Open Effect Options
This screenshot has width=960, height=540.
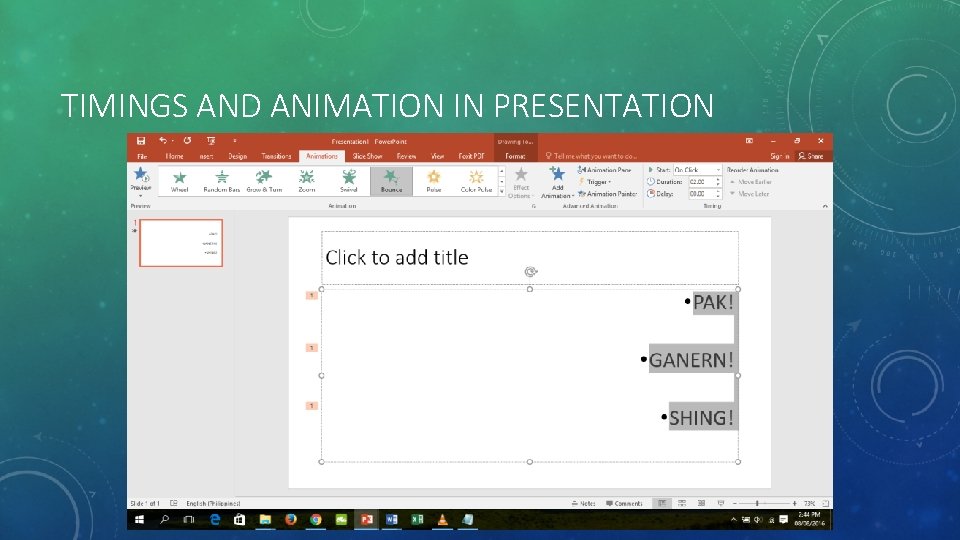(521, 182)
